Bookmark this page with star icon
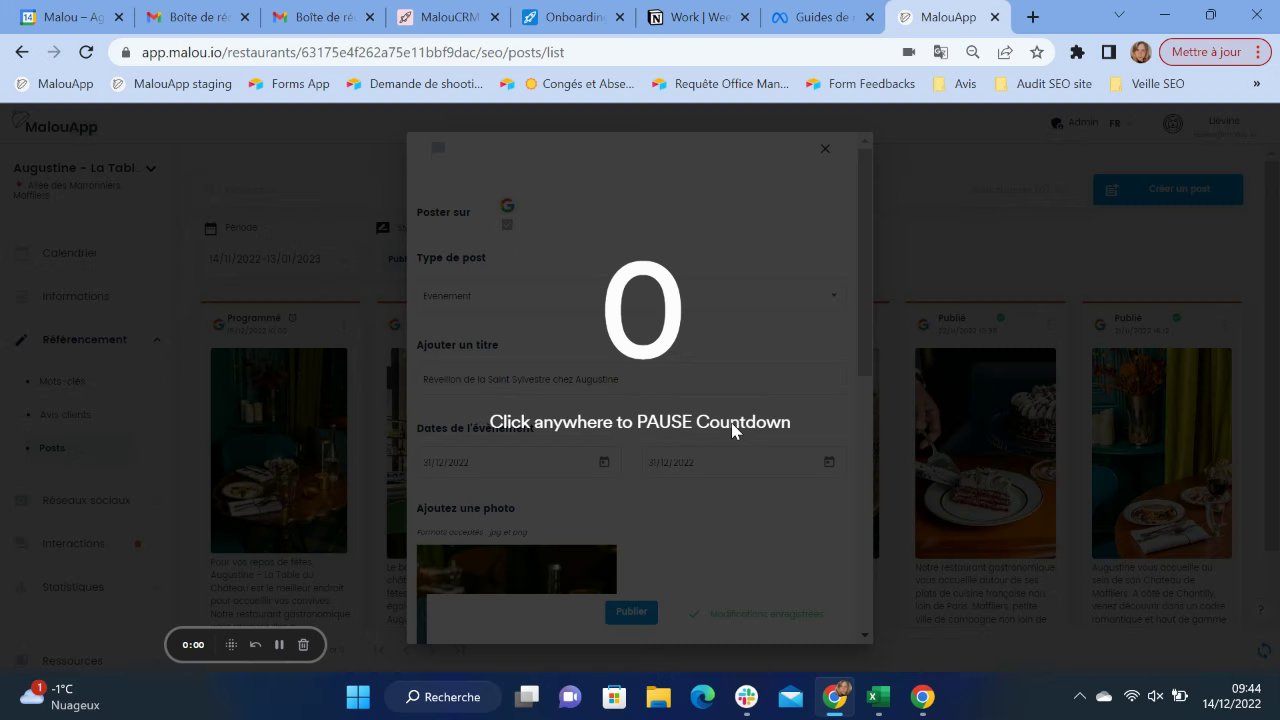Viewport: 1280px width, 720px height. pyautogui.click(x=1037, y=52)
